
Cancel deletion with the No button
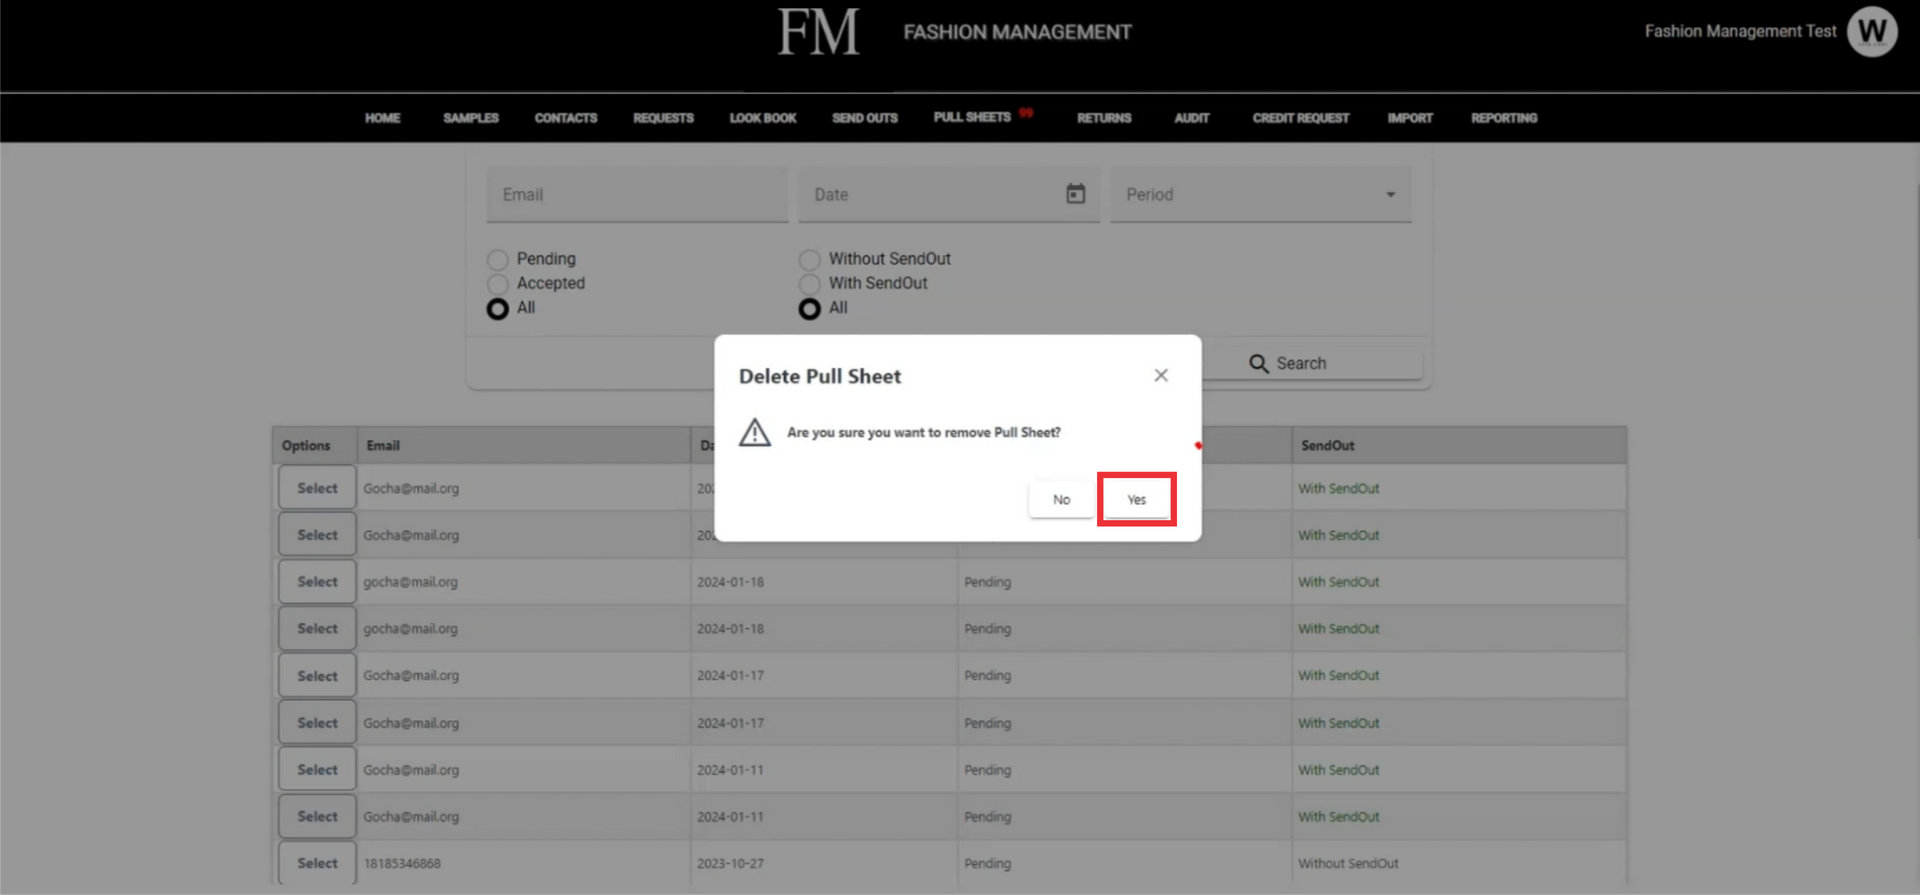tap(1061, 499)
